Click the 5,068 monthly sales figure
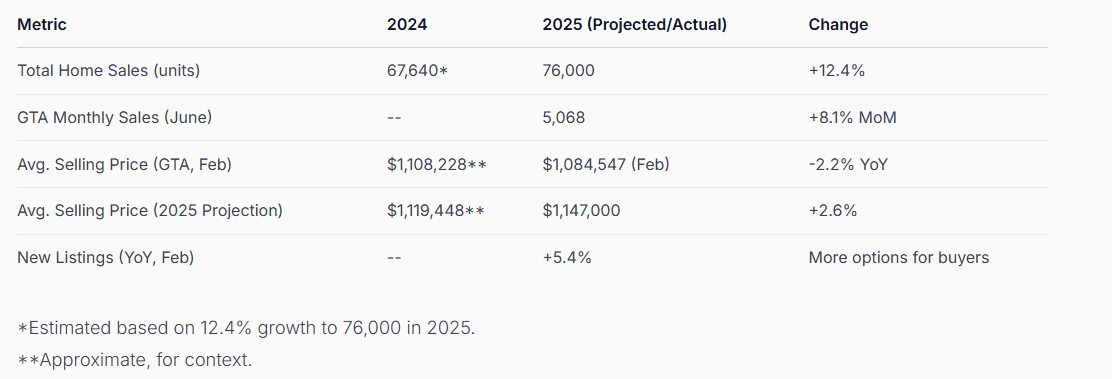 tap(564, 117)
